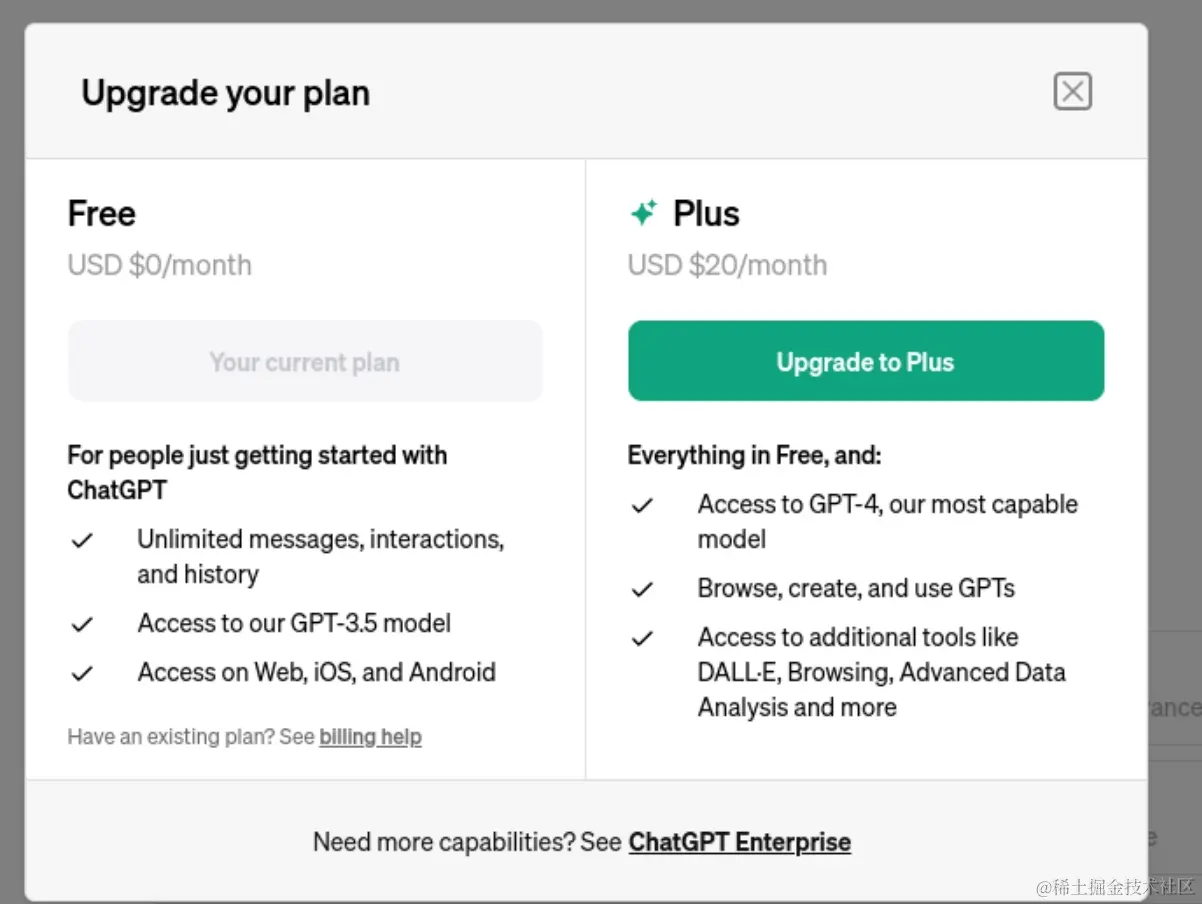Click Need more capabilities? text in footer
The width and height of the screenshot is (1202, 904).
click(x=467, y=842)
